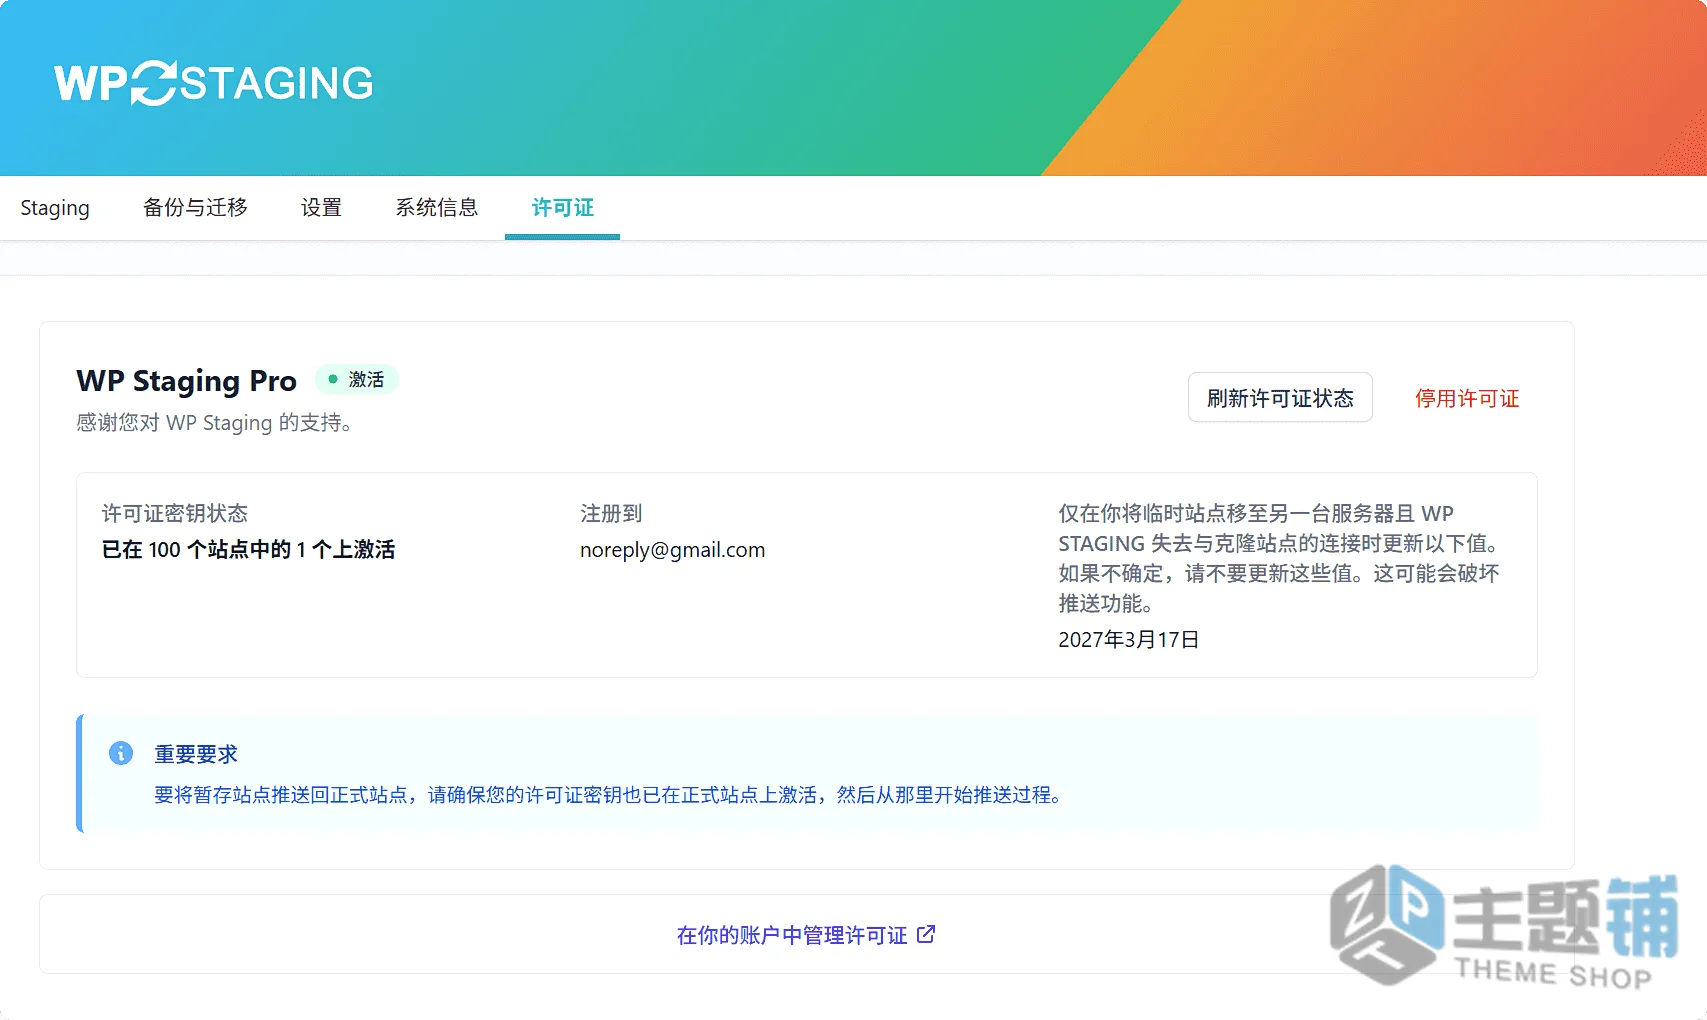Click the expiry date 2027年3月17日
Viewport: 1707px width, 1020px height.
(1129, 639)
